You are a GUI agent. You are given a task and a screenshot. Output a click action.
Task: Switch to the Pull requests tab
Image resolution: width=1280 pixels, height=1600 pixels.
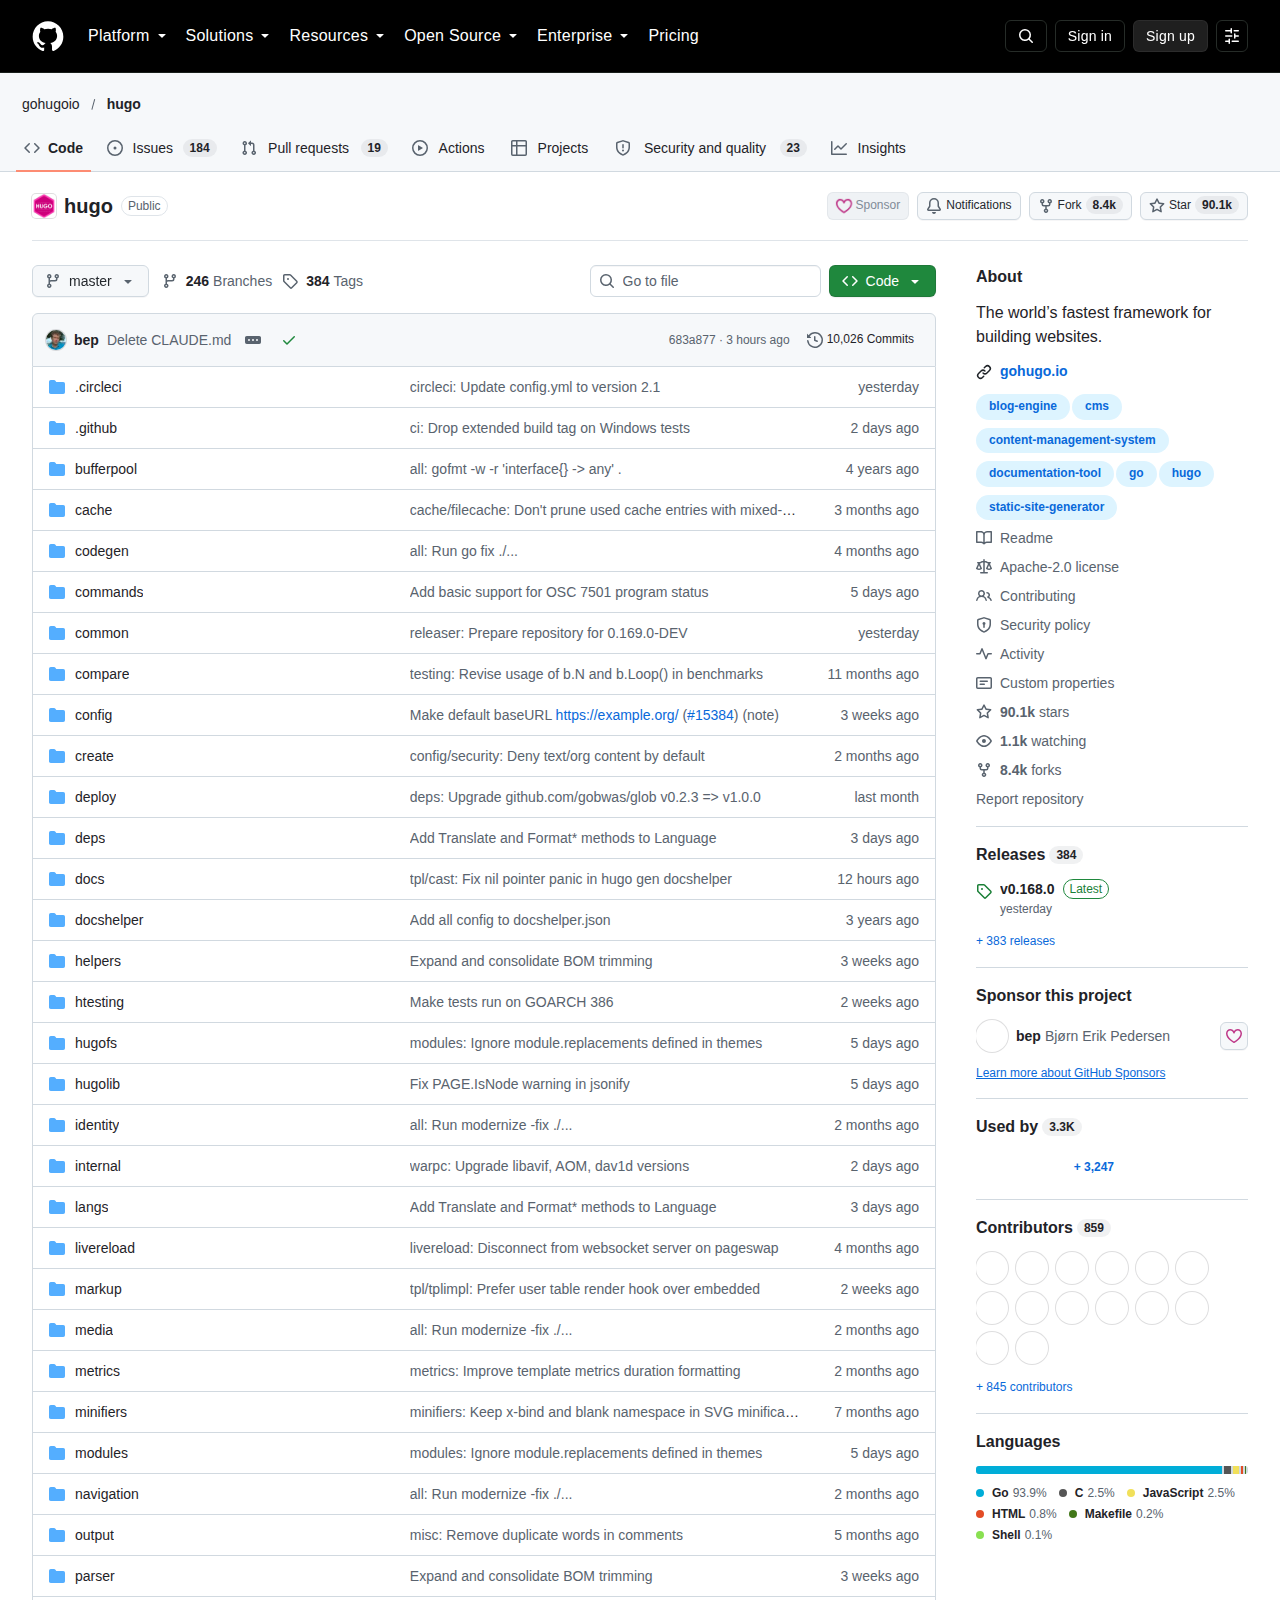tap(314, 148)
